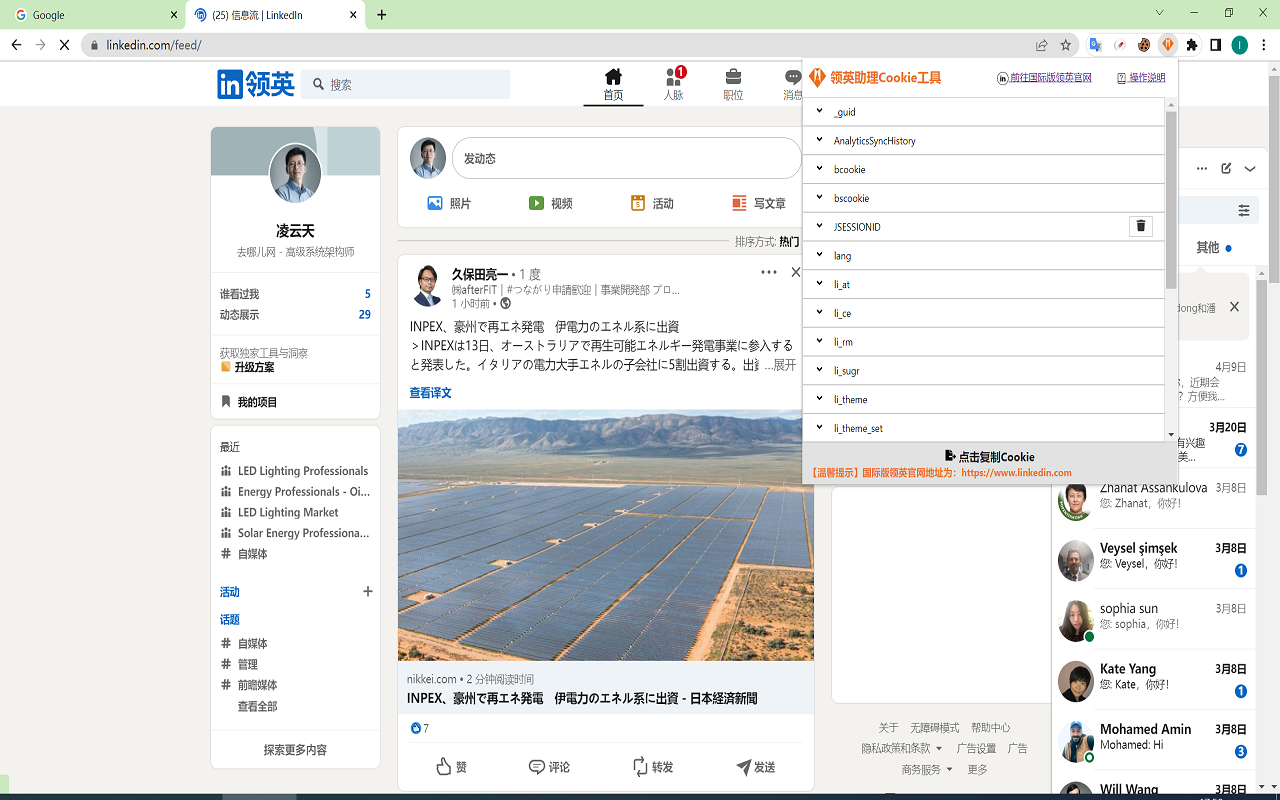Collapse the messaging panel with the chevron
Screen dimensions: 1280x800
point(1248,169)
